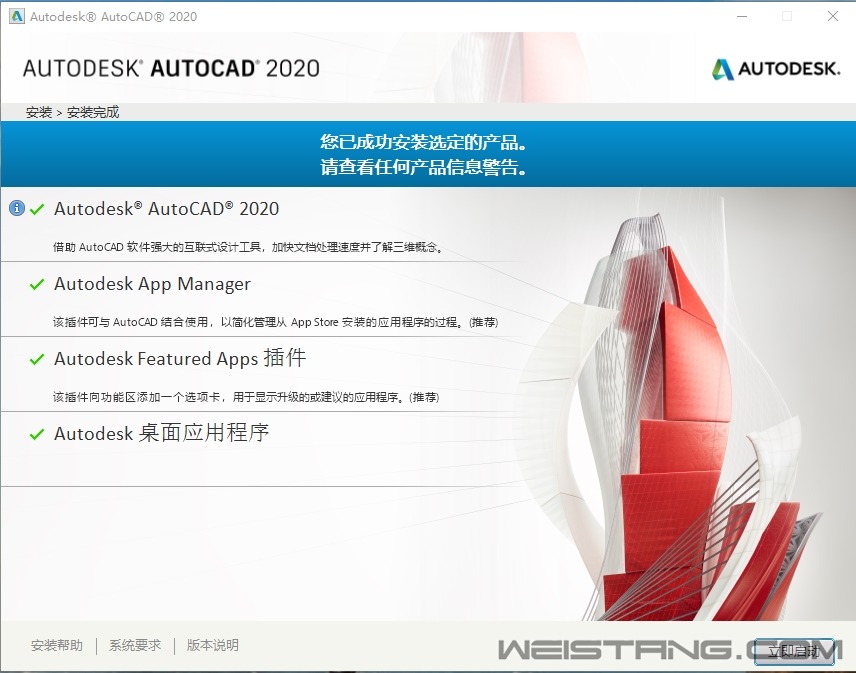
Task: Select the Autodesk 桌面应用程序 title
Action: point(162,433)
